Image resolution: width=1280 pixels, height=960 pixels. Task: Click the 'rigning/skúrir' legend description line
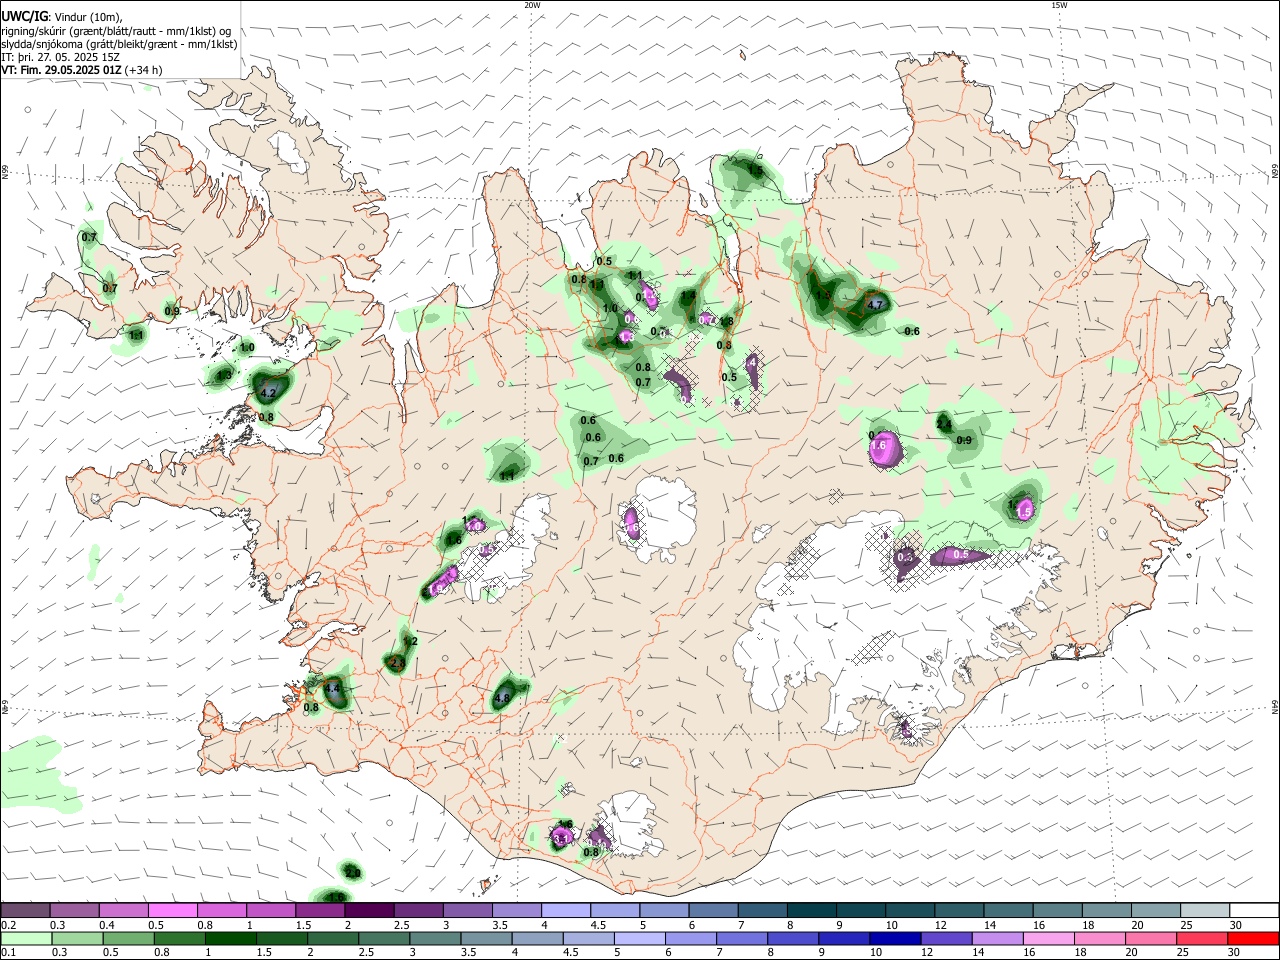[x=116, y=31]
